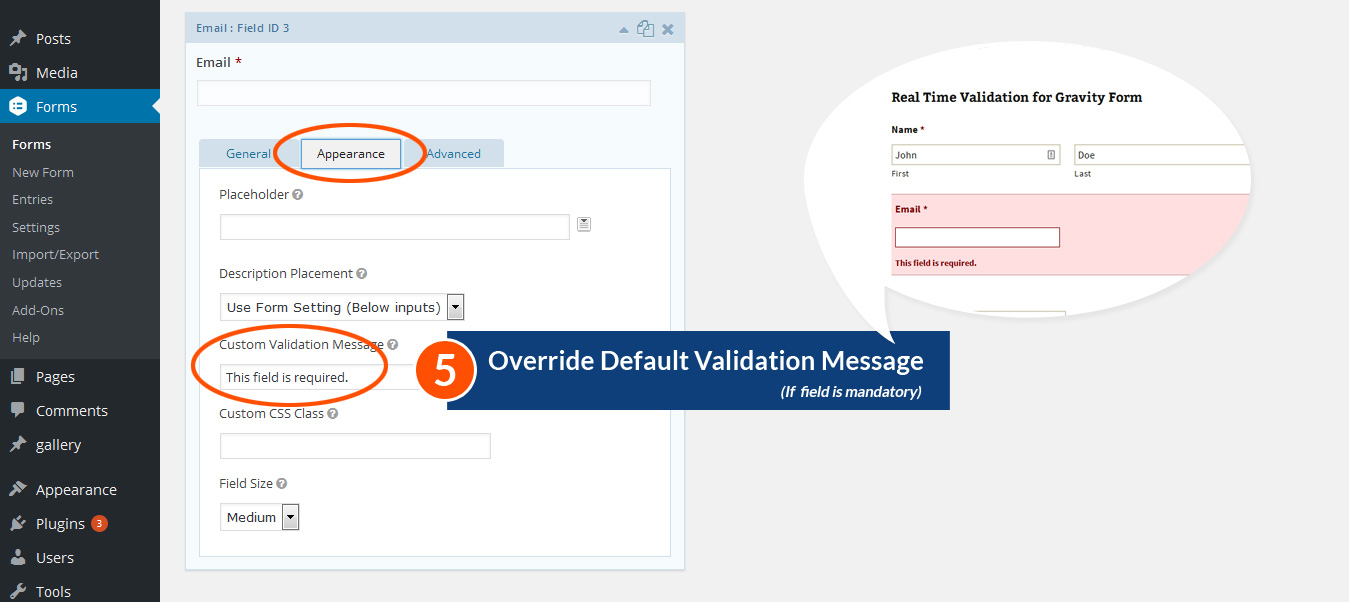Image resolution: width=1349 pixels, height=602 pixels.
Task: Open the Field Size Medium dropdown
Action: pos(259,517)
